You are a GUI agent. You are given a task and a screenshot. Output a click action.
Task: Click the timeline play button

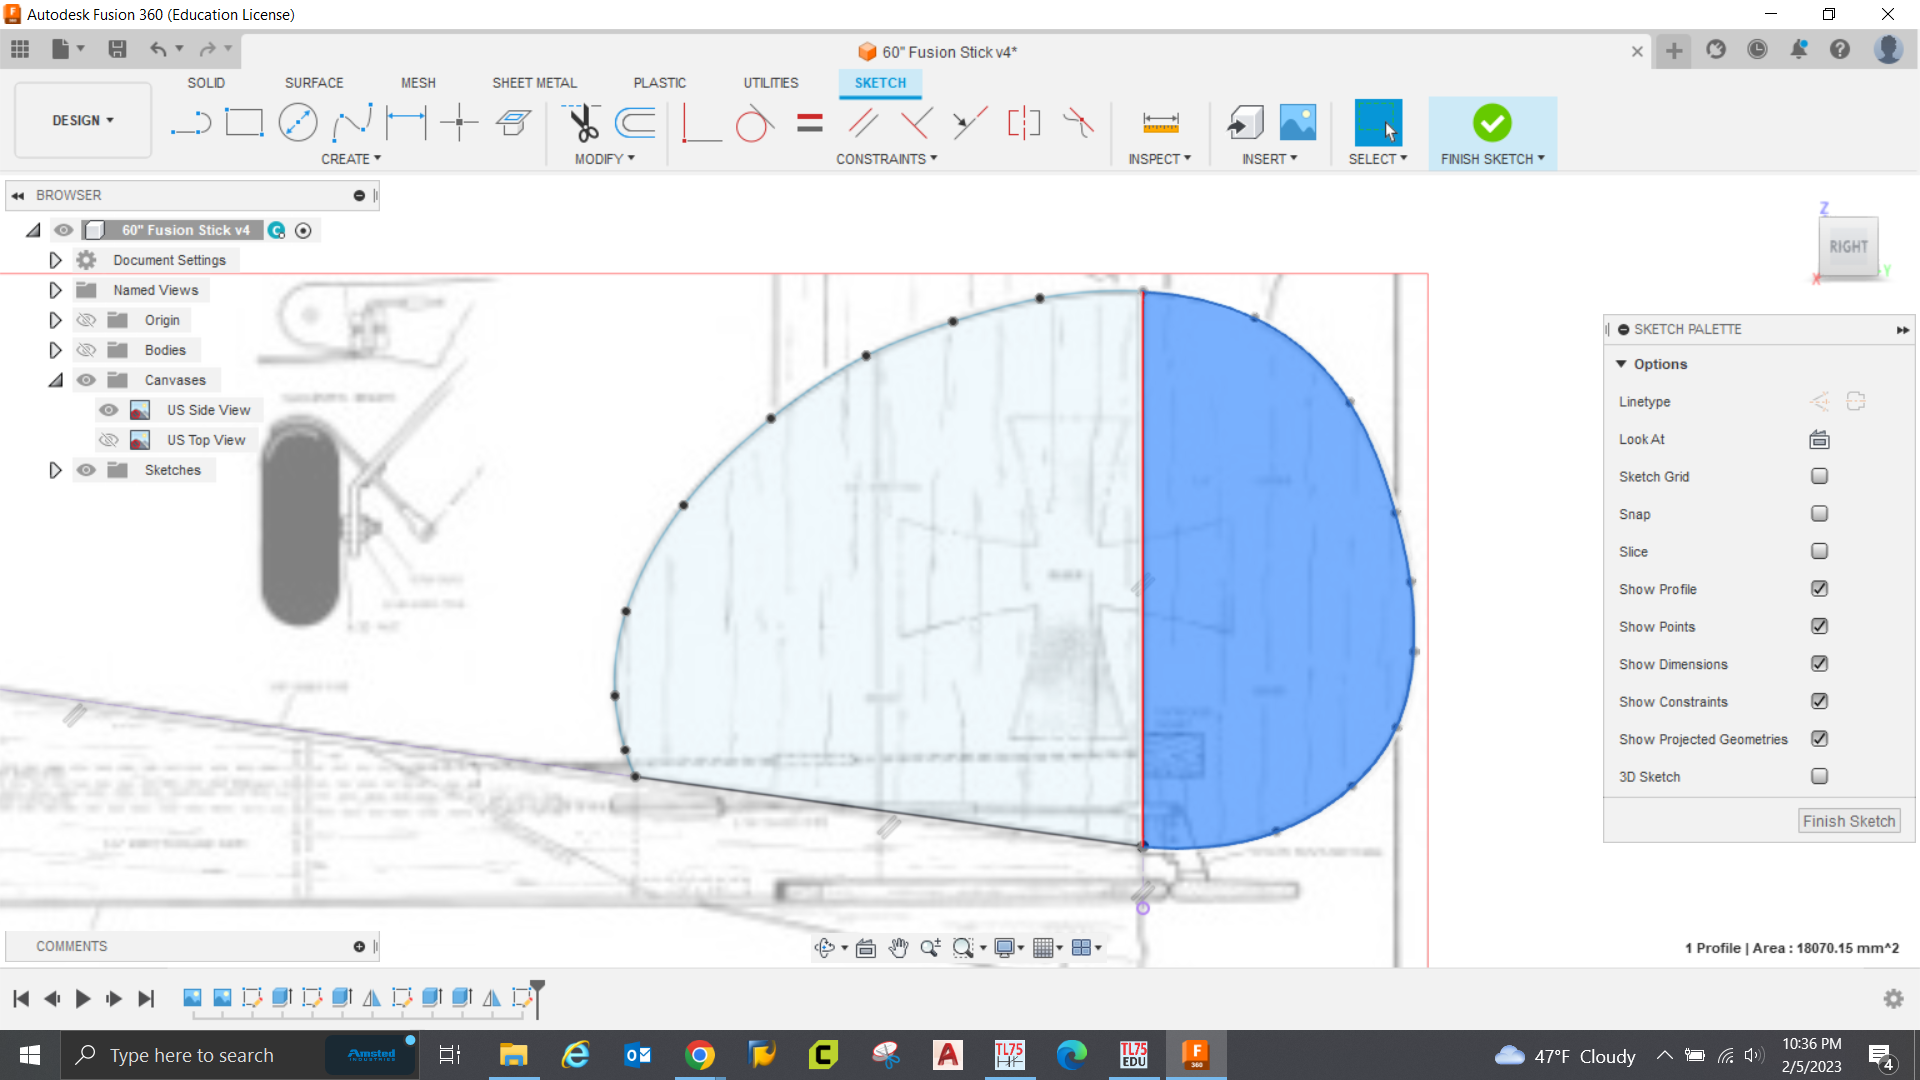tap(83, 998)
